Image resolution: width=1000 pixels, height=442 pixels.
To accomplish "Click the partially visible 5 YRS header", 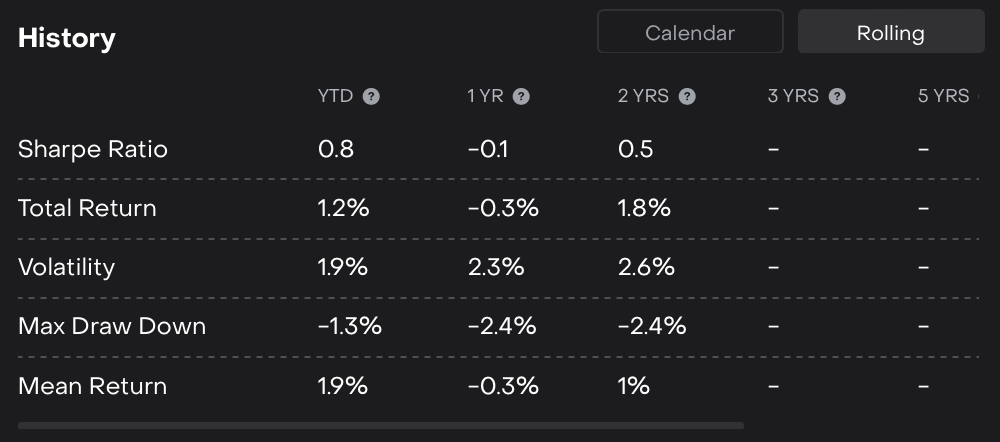I will click(943, 97).
